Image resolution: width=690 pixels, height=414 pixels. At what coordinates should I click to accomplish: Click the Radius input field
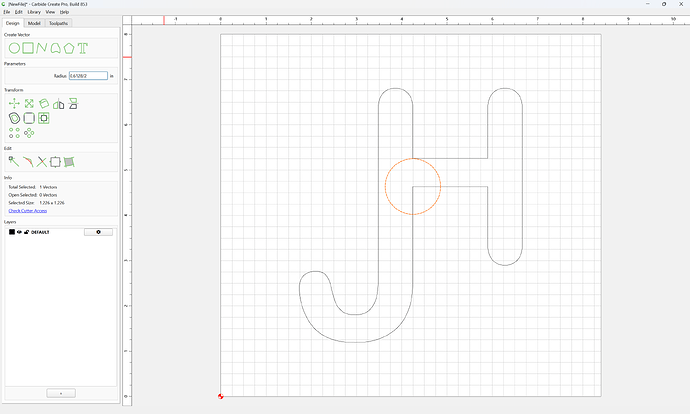click(x=88, y=76)
